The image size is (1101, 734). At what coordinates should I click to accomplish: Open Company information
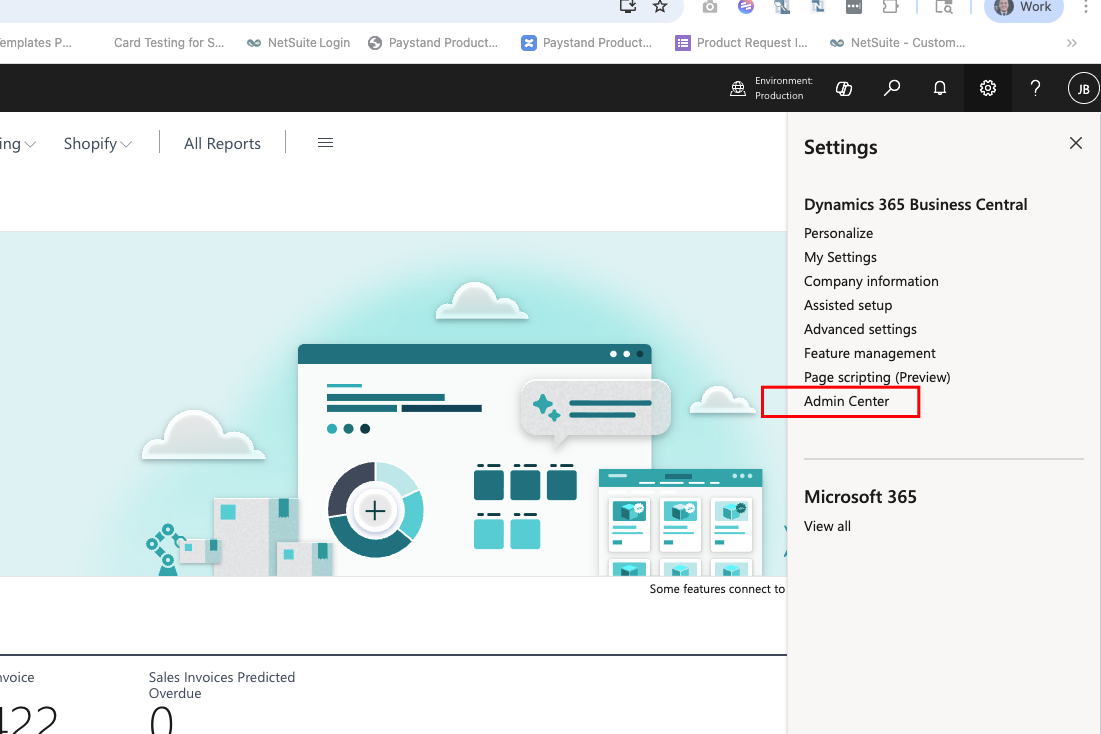(871, 281)
